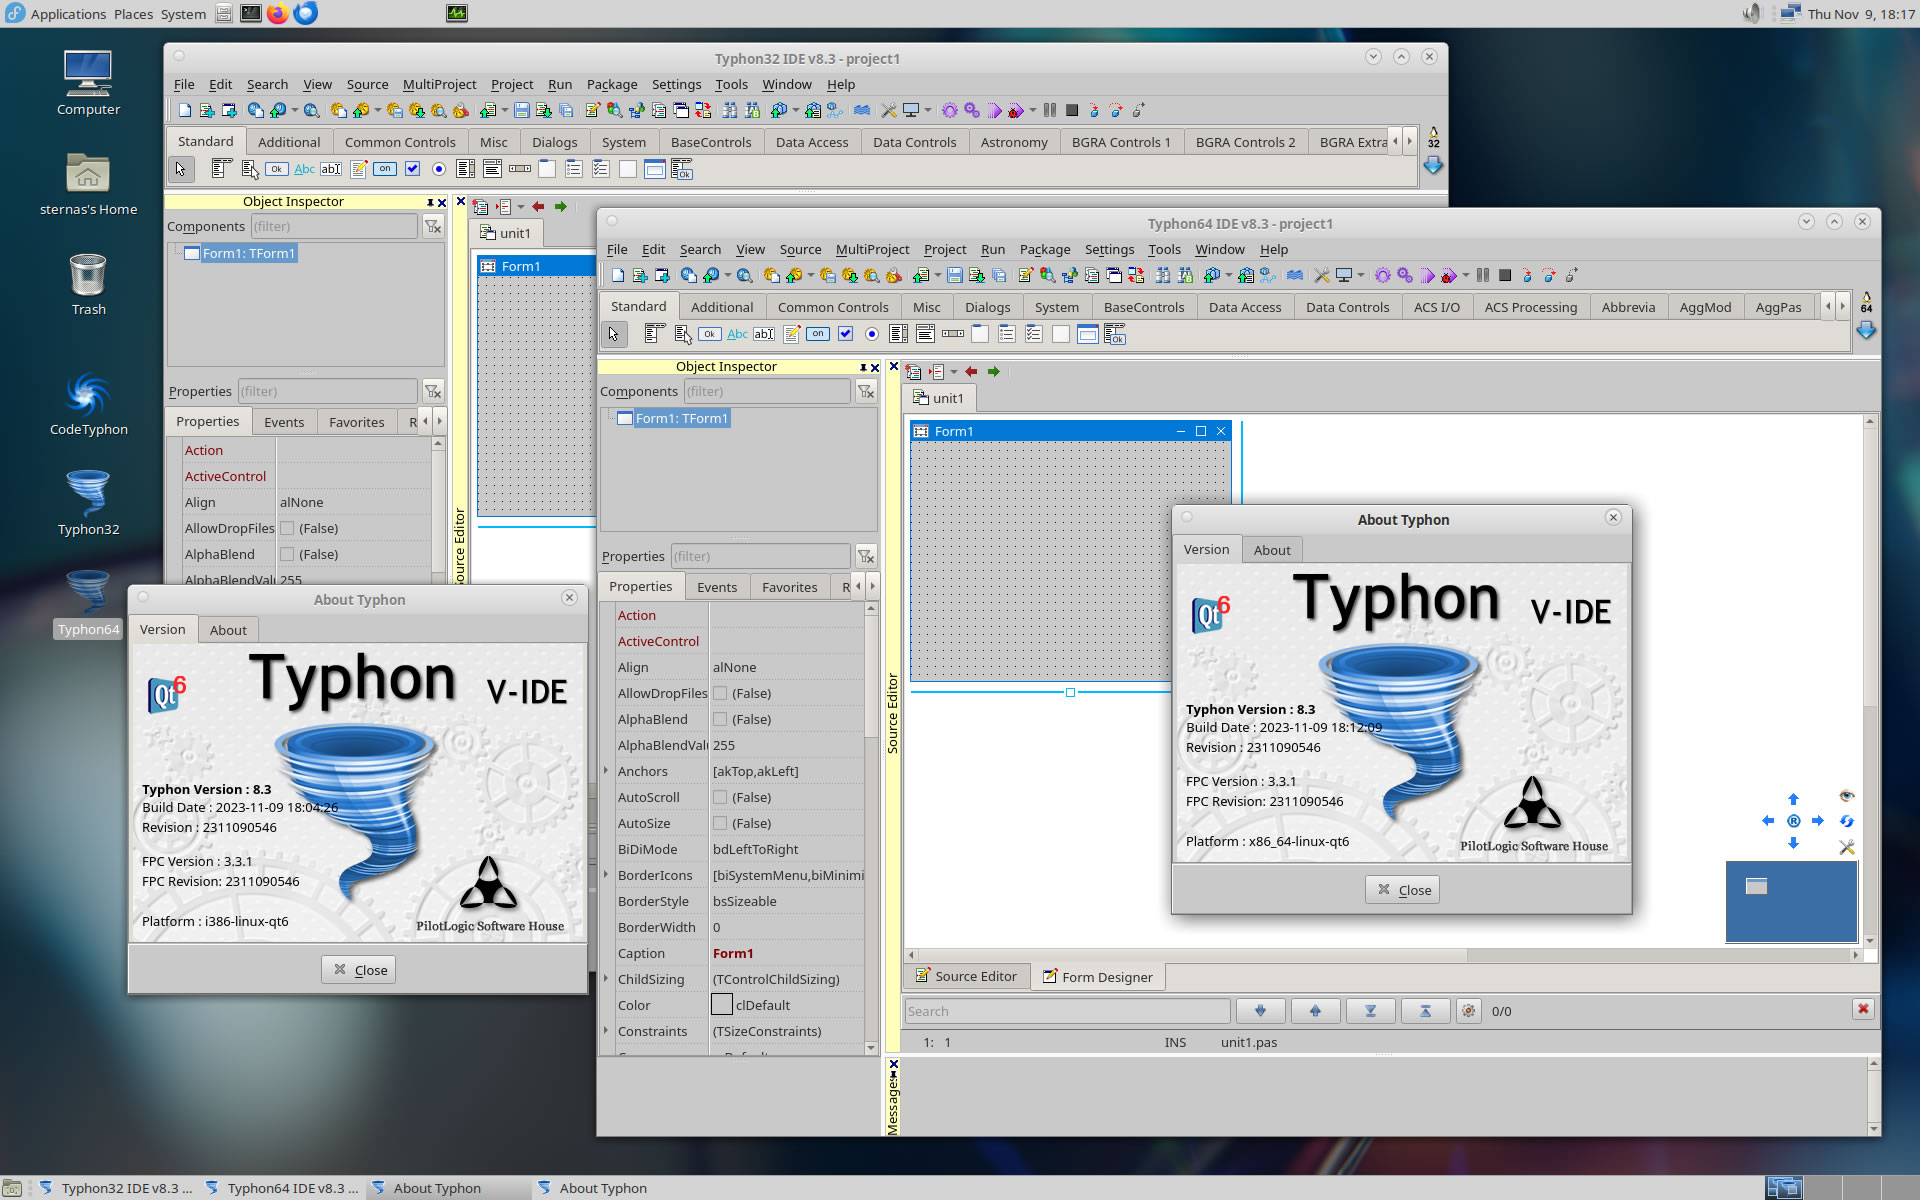The height and width of the screenshot is (1200, 1920).
Task: Switch to Common Controls tab in Typhon64
Action: pyautogui.click(x=833, y=307)
